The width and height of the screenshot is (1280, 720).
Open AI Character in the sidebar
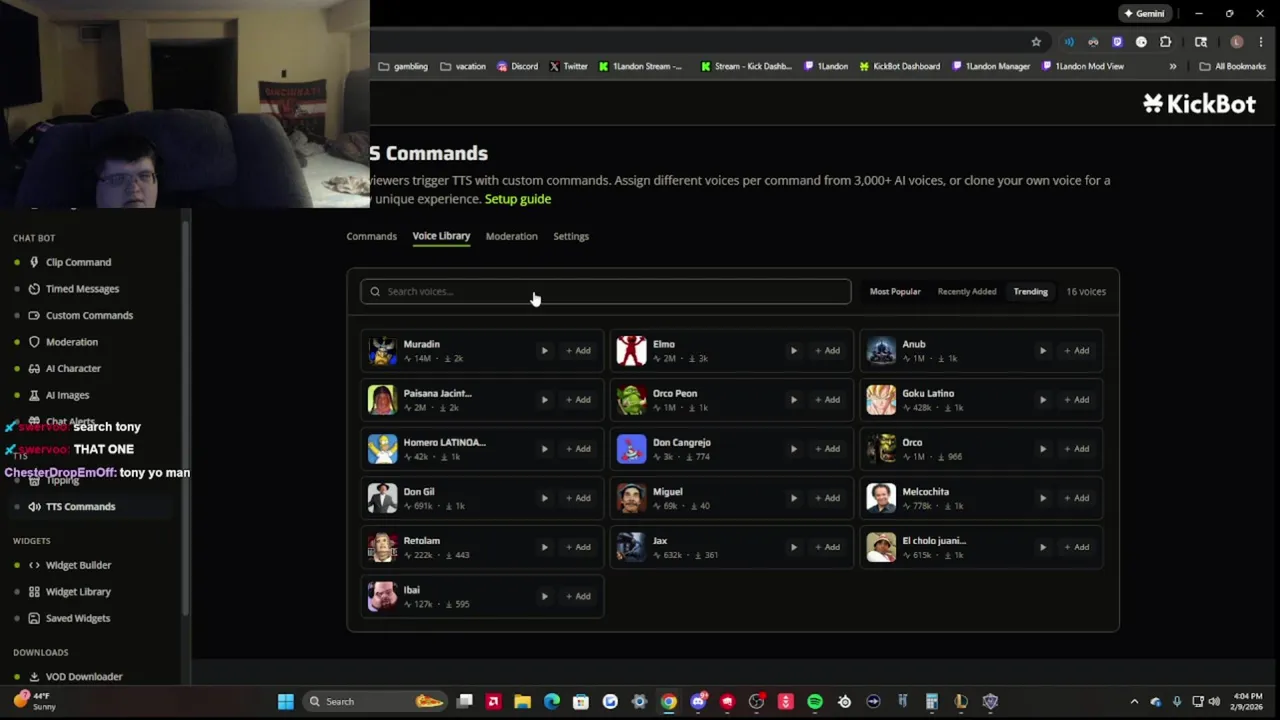click(x=73, y=368)
